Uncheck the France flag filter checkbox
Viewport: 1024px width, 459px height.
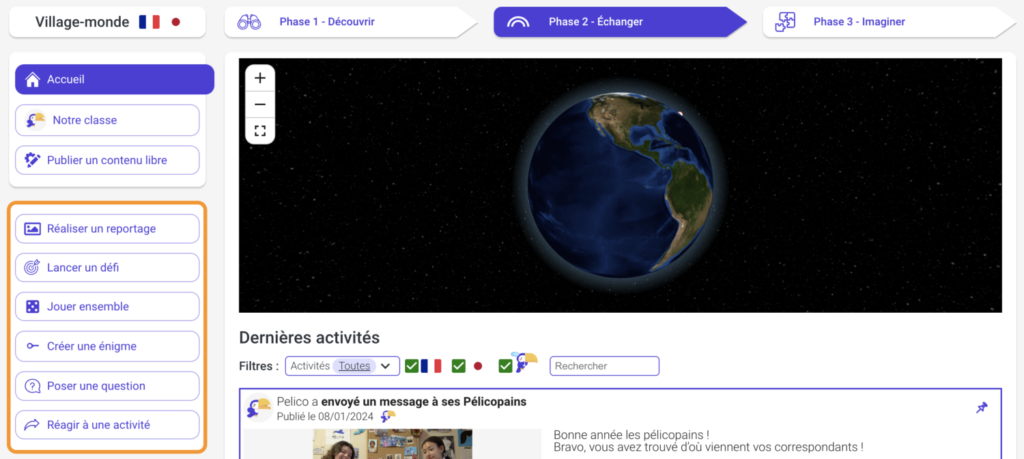coord(412,366)
